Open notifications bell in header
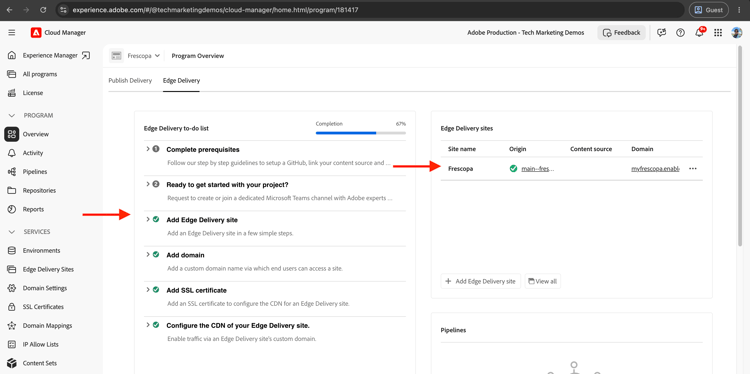 [699, 33]
